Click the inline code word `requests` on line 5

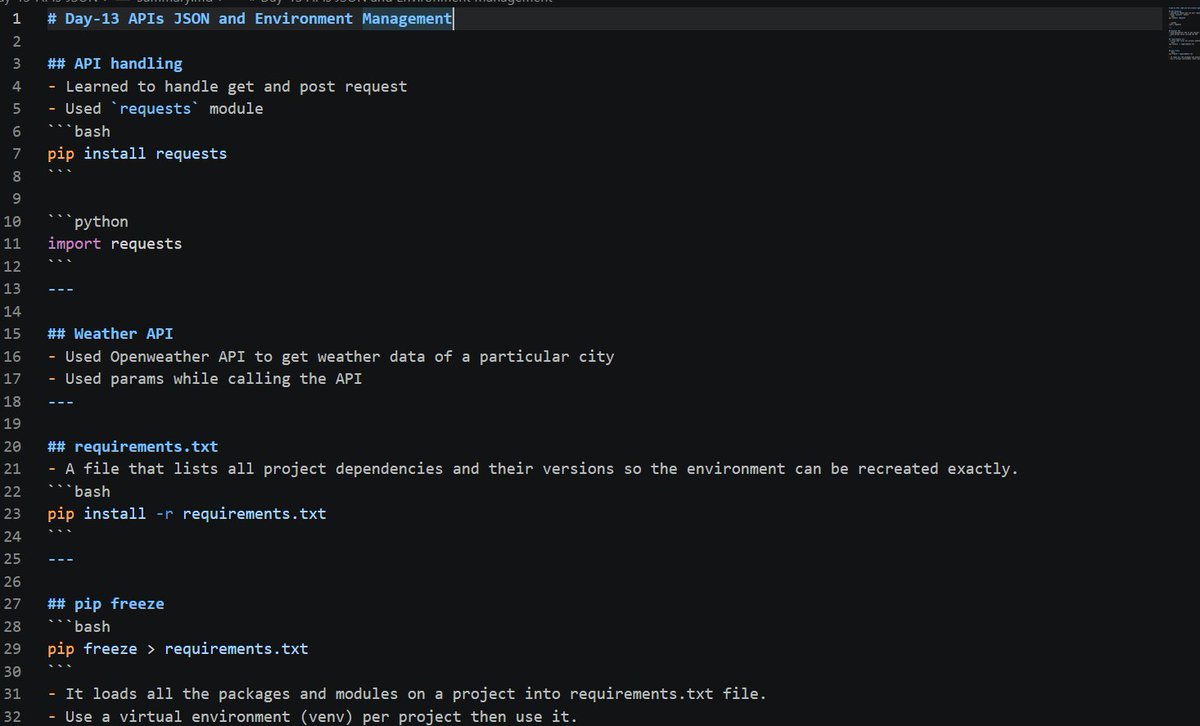click(x=155, y=109)
